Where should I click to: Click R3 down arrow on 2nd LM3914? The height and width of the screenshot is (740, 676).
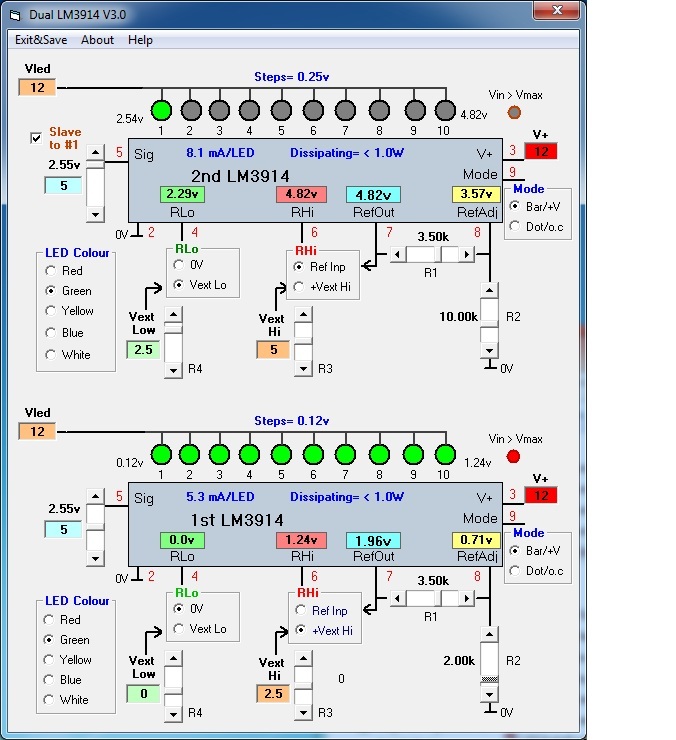tap(303, 369)
